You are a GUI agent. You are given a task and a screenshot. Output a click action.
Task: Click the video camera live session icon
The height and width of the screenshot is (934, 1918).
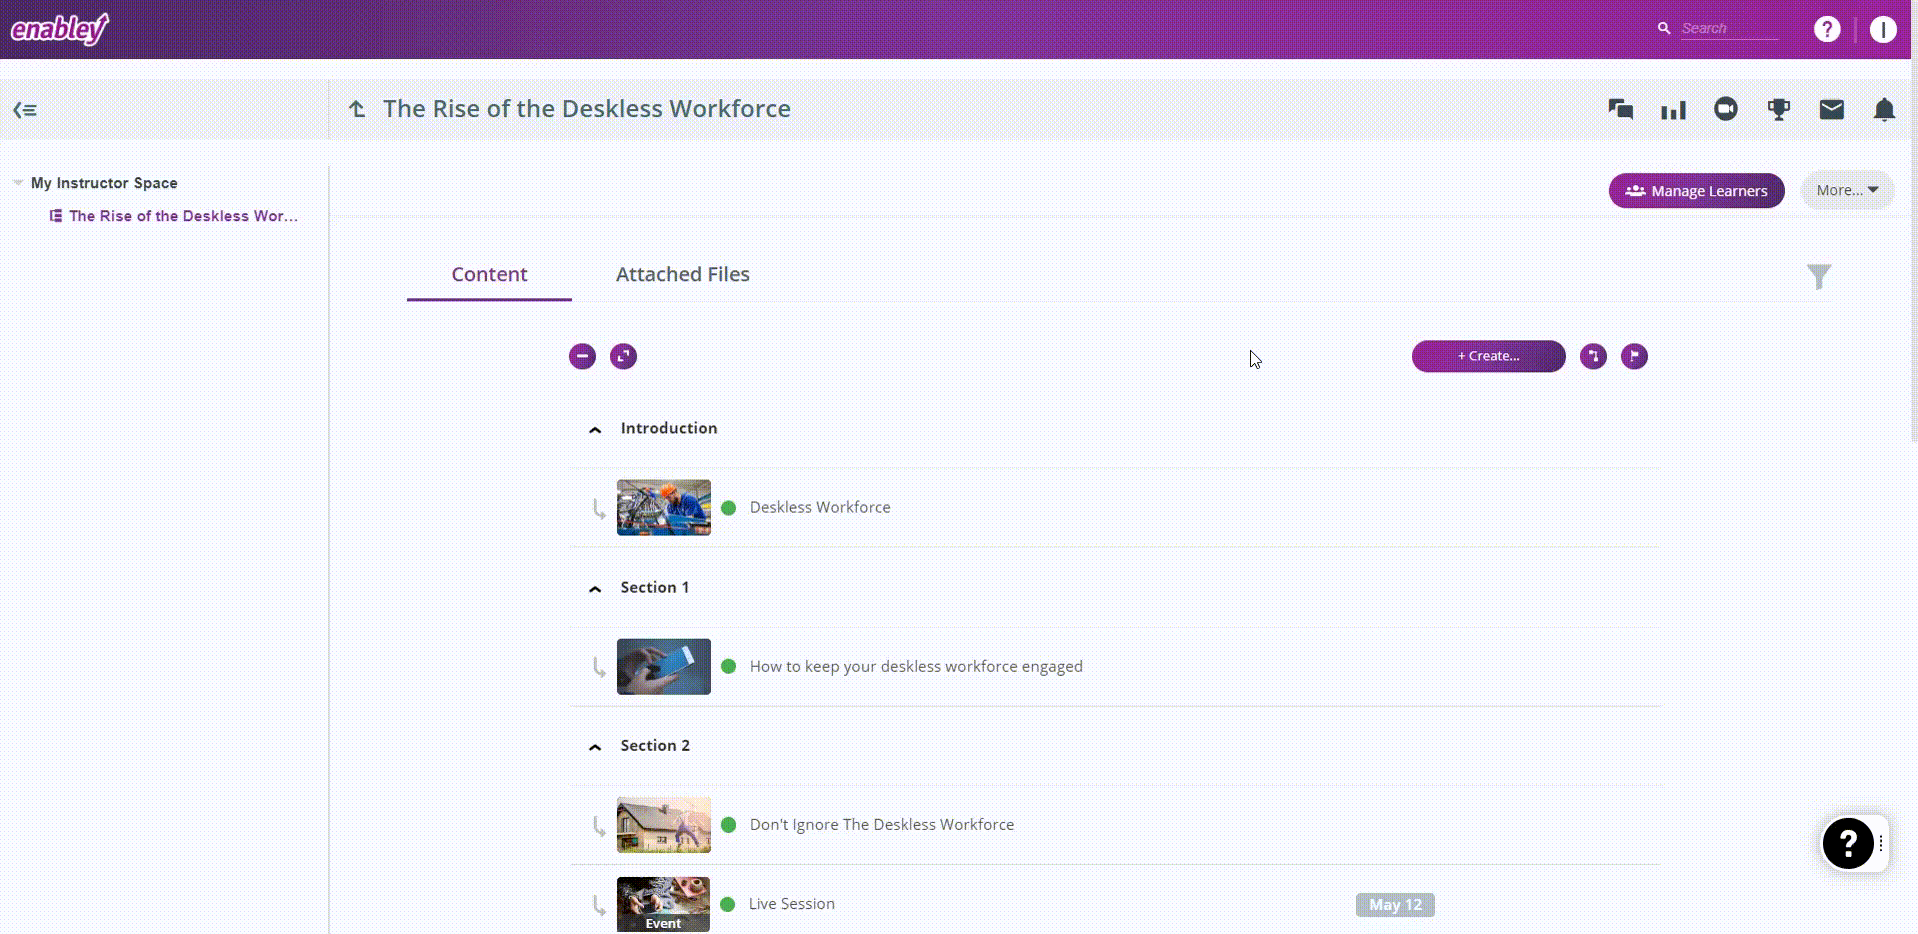coord(1725,109)
